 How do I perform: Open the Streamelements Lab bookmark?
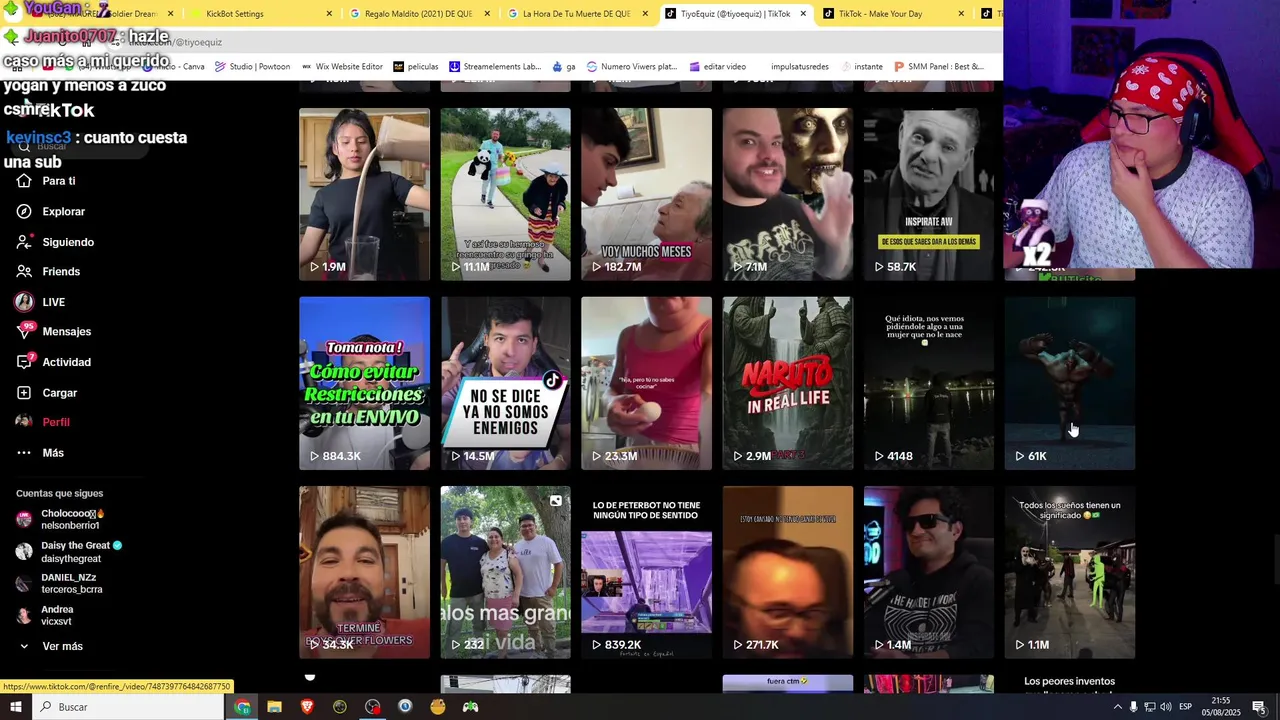[x=495, y=67]
